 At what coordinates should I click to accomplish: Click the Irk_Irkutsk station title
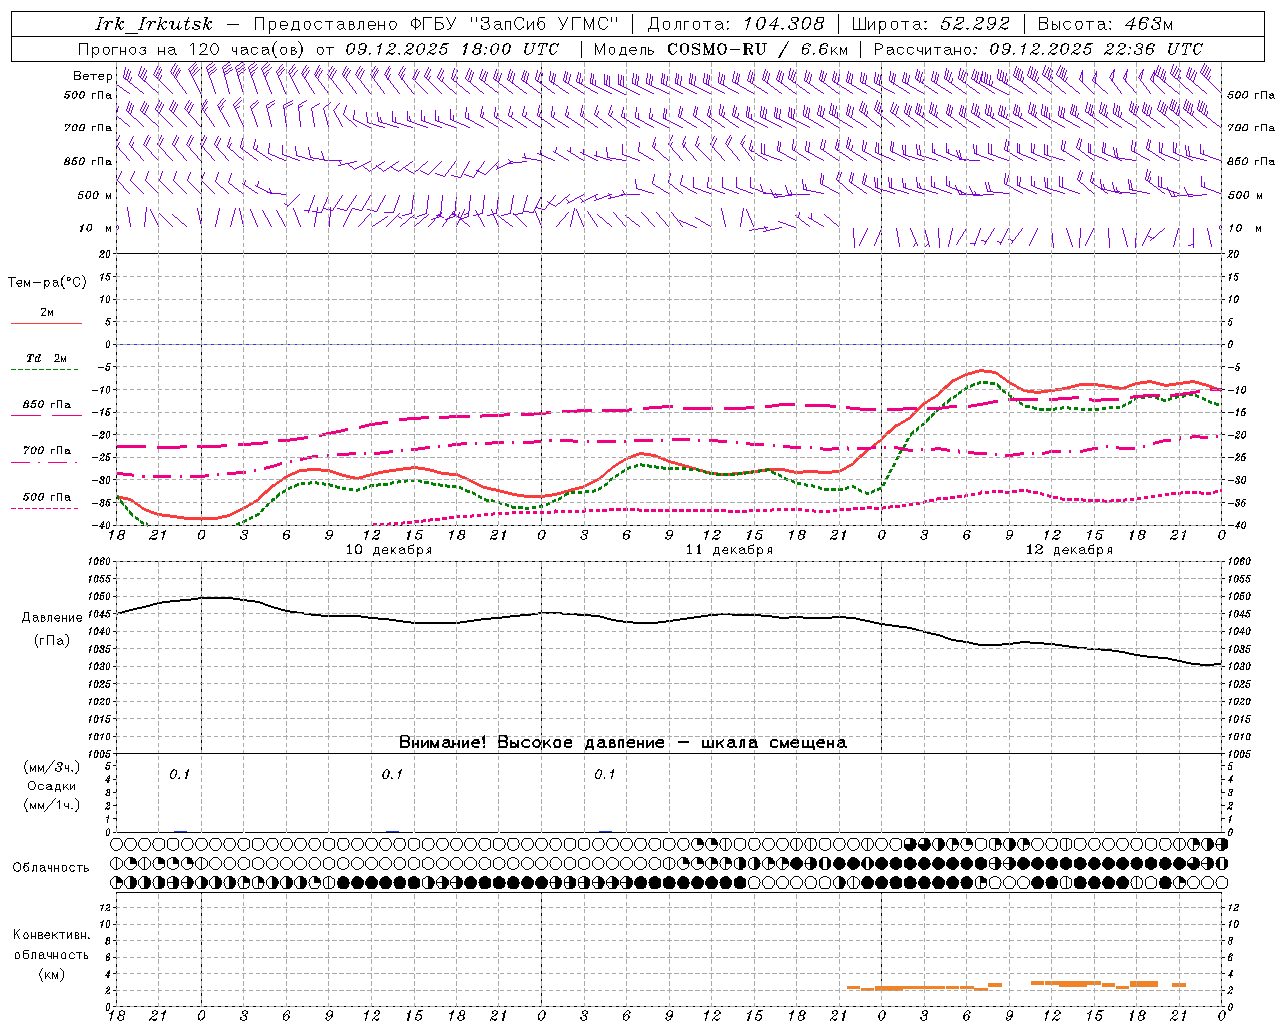pyautogui.click(x=153, y=24)
